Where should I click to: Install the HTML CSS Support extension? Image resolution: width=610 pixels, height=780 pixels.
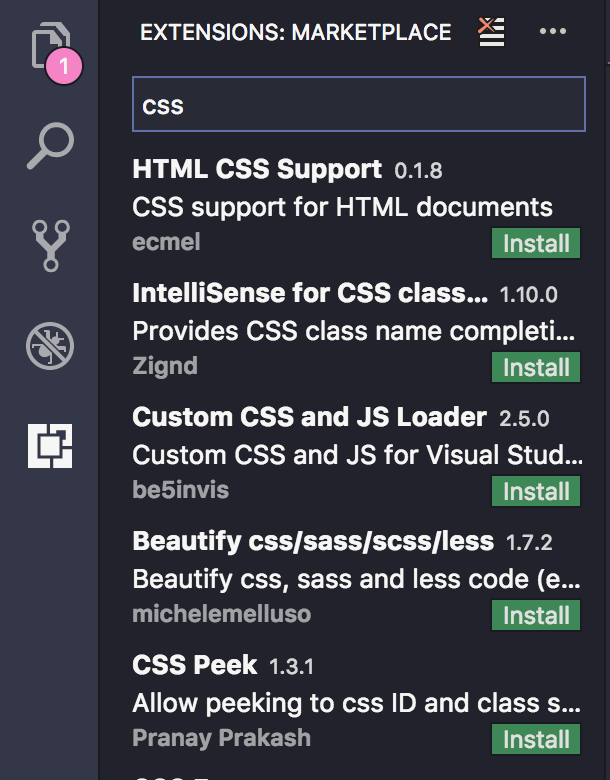click(536, 243)
